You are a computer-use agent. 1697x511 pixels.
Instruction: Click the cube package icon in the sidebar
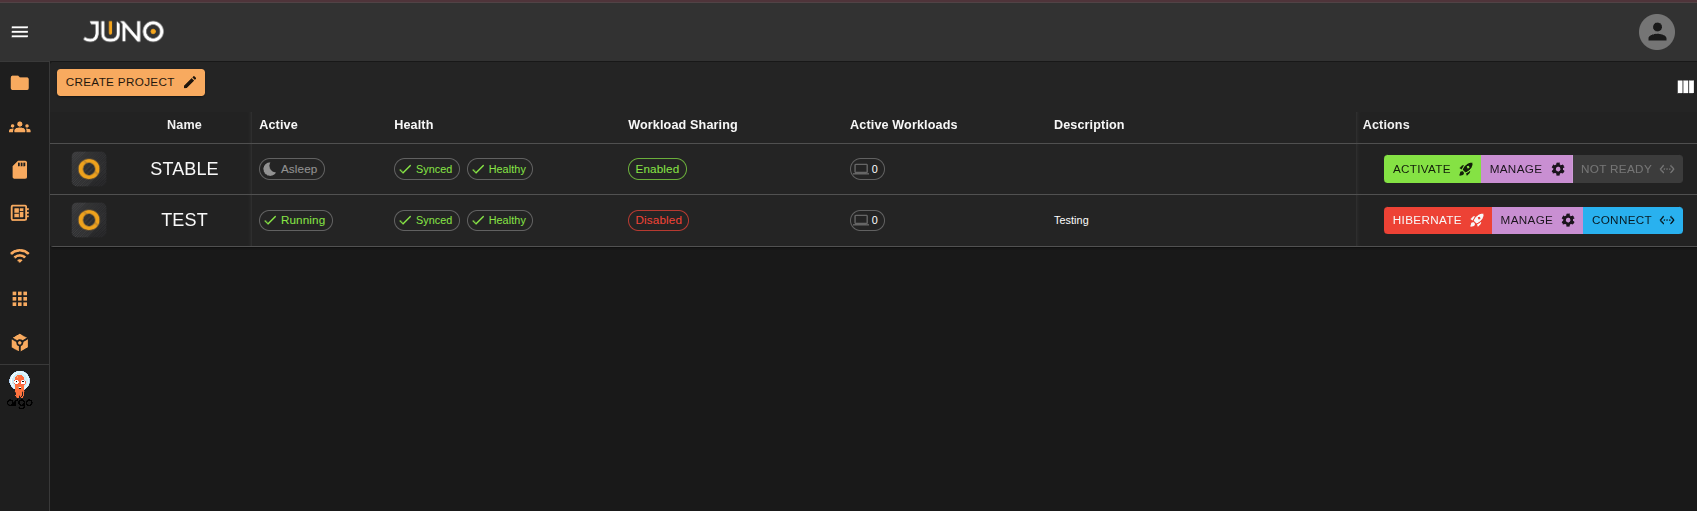pos(20,343)
